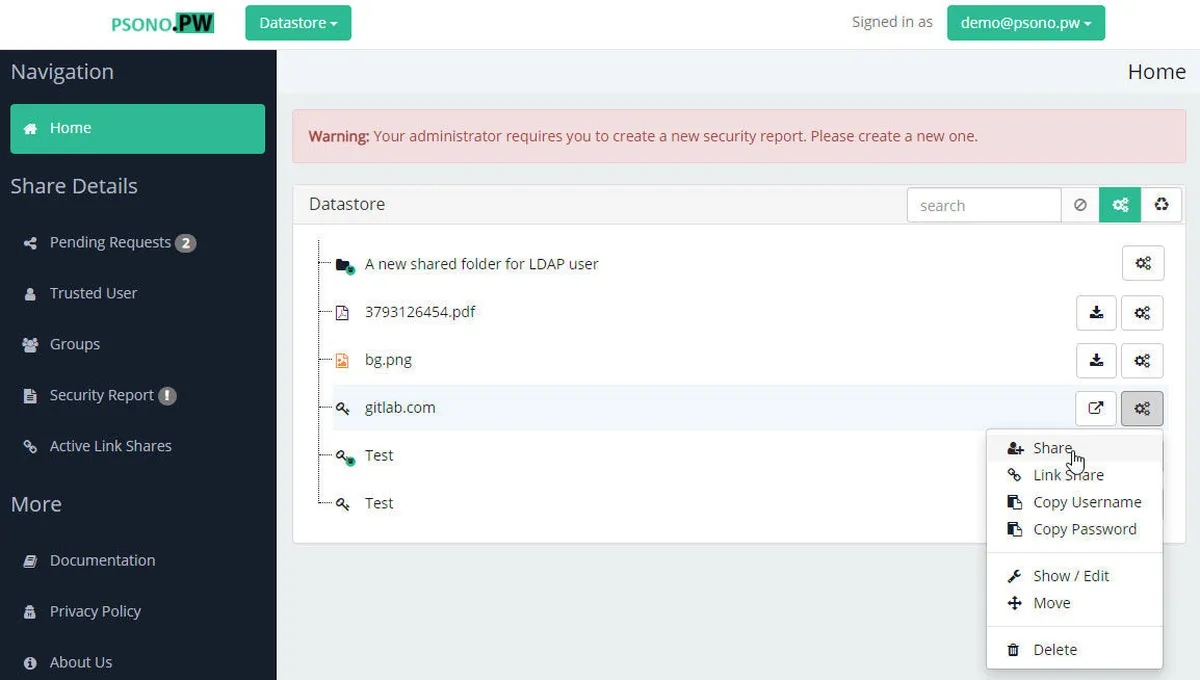Choose Copy Username
Screen dimensions: 1200x680
pos(1074,502)
